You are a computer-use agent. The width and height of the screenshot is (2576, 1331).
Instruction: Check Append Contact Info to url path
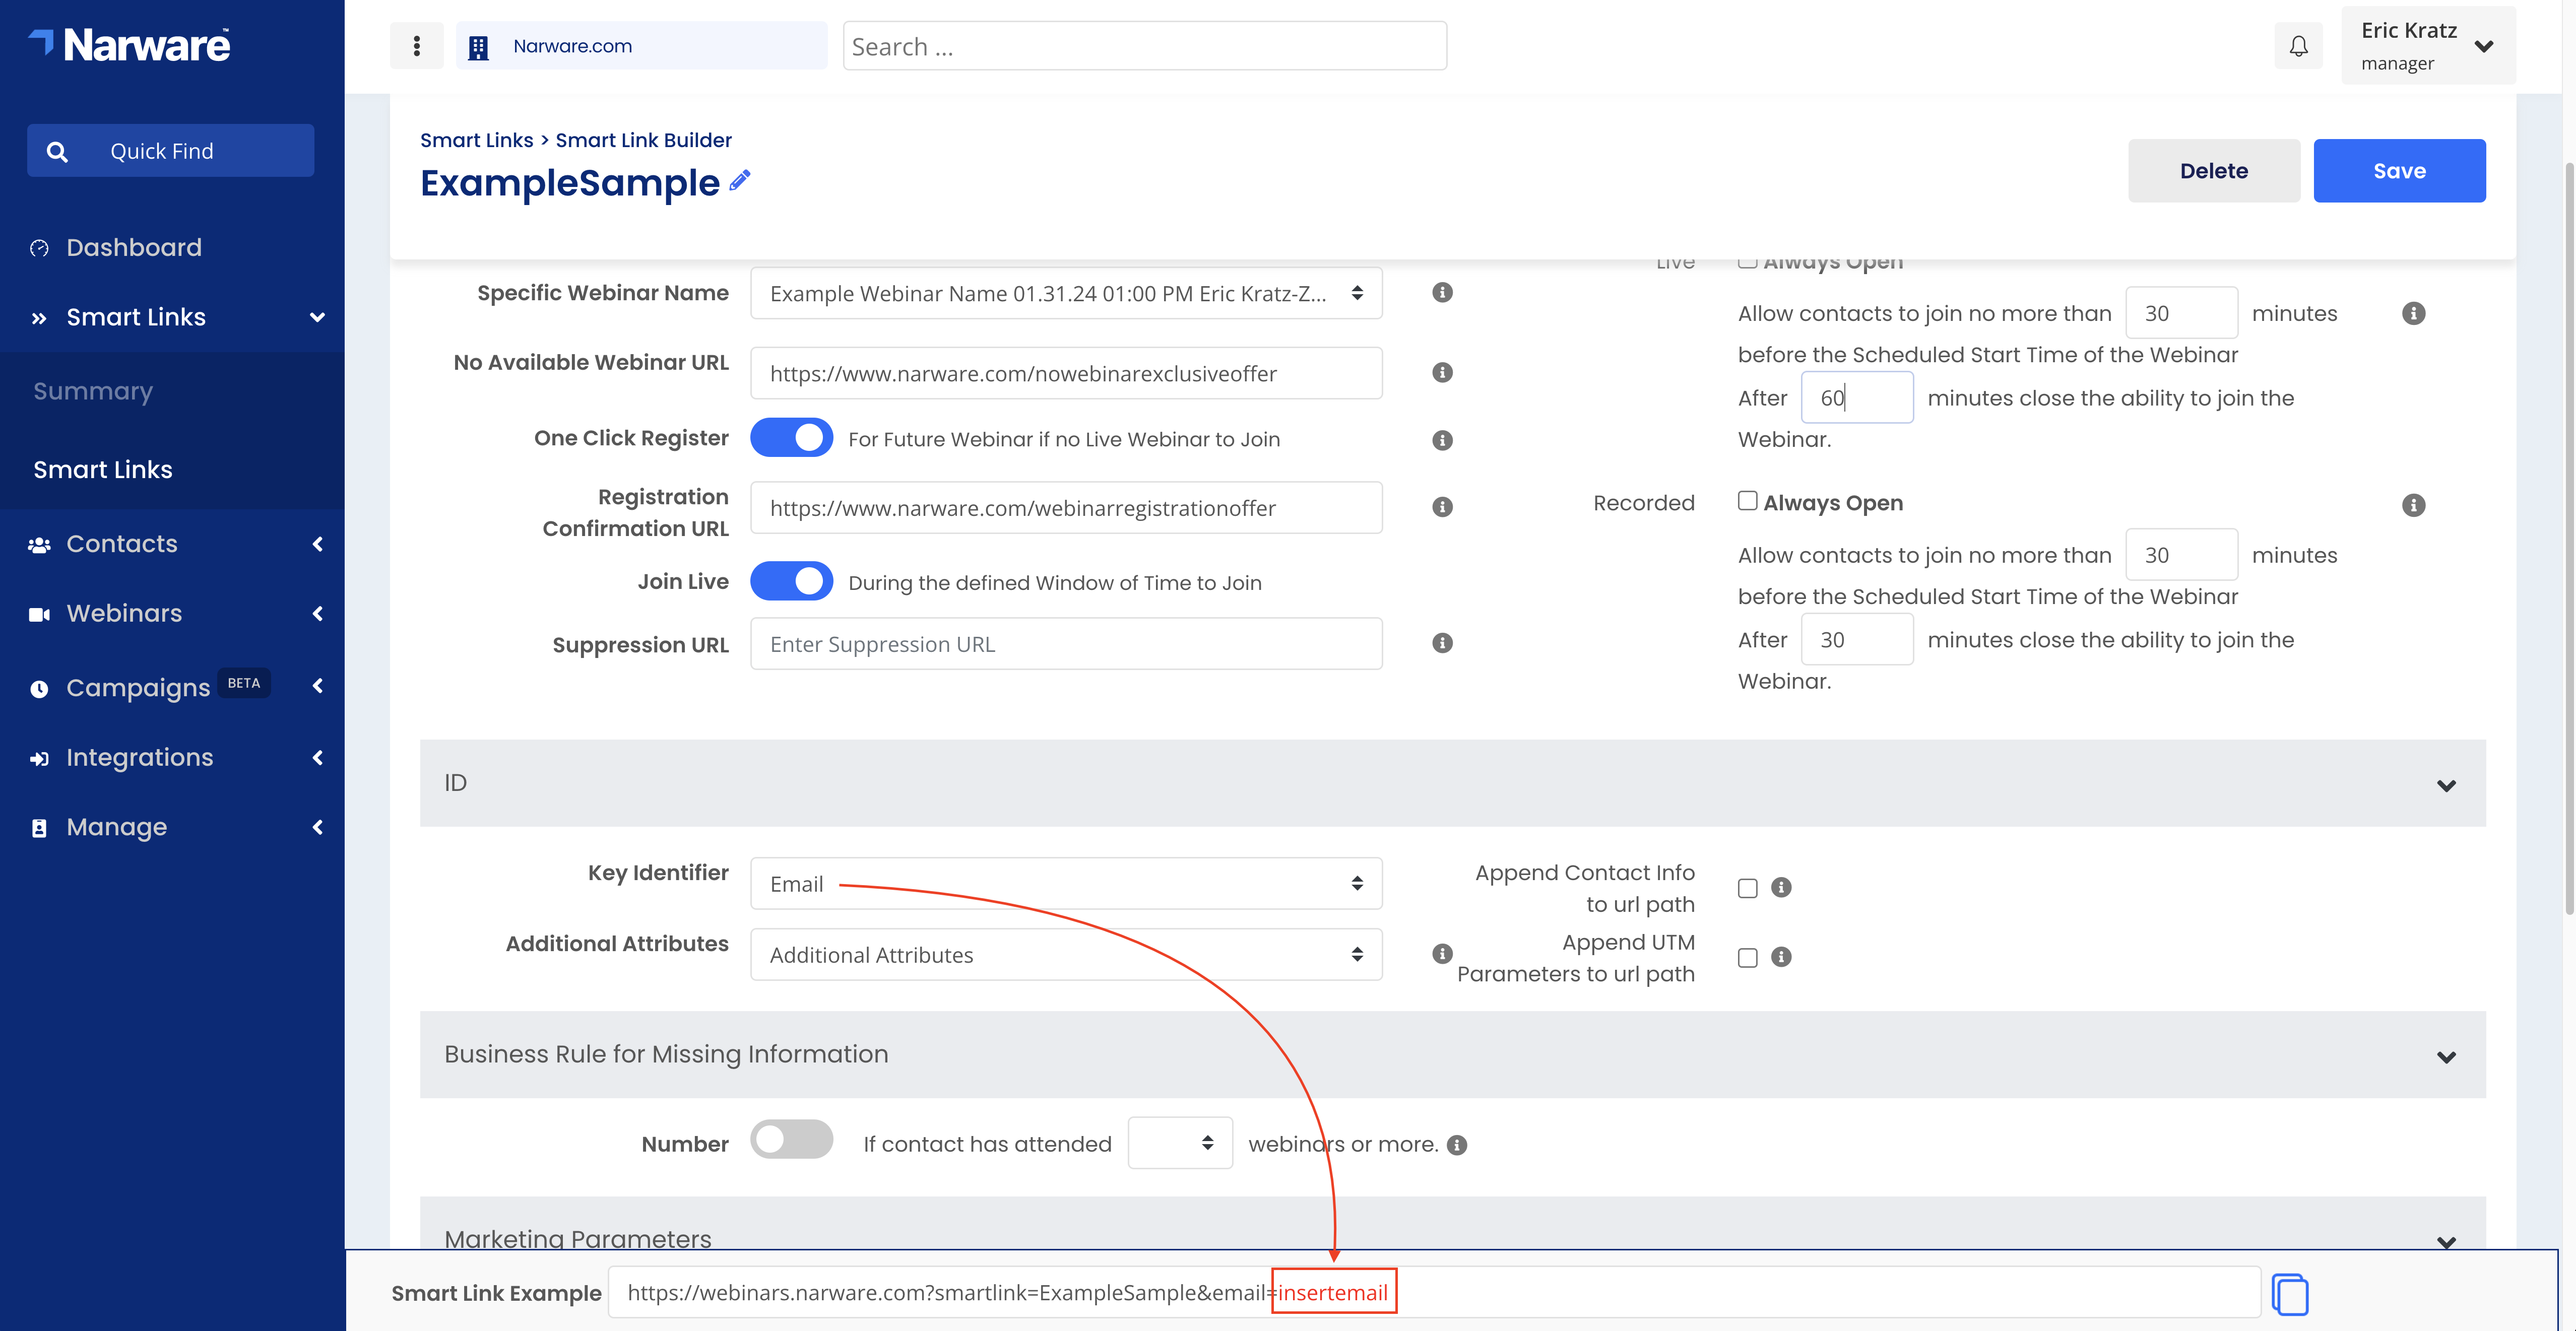[1747, 888]
